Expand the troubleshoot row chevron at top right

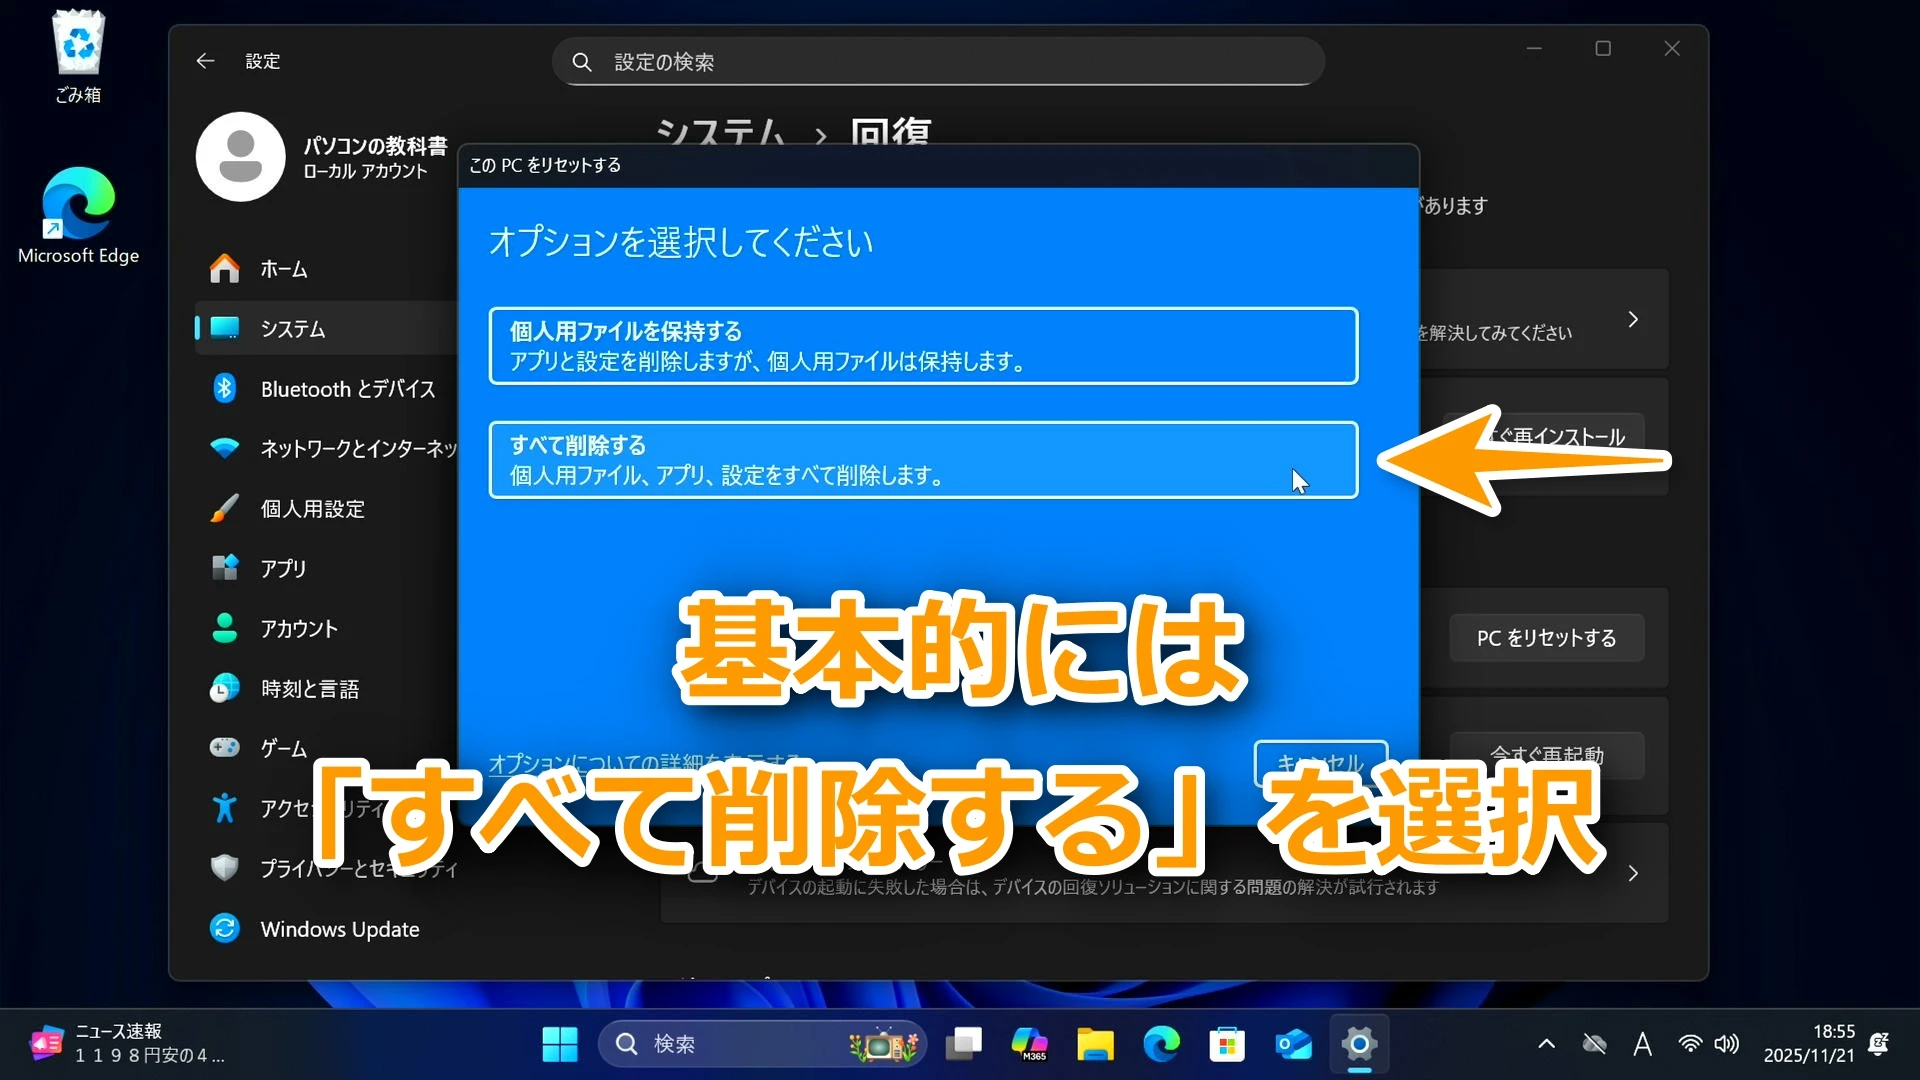tap(1633, 320)
